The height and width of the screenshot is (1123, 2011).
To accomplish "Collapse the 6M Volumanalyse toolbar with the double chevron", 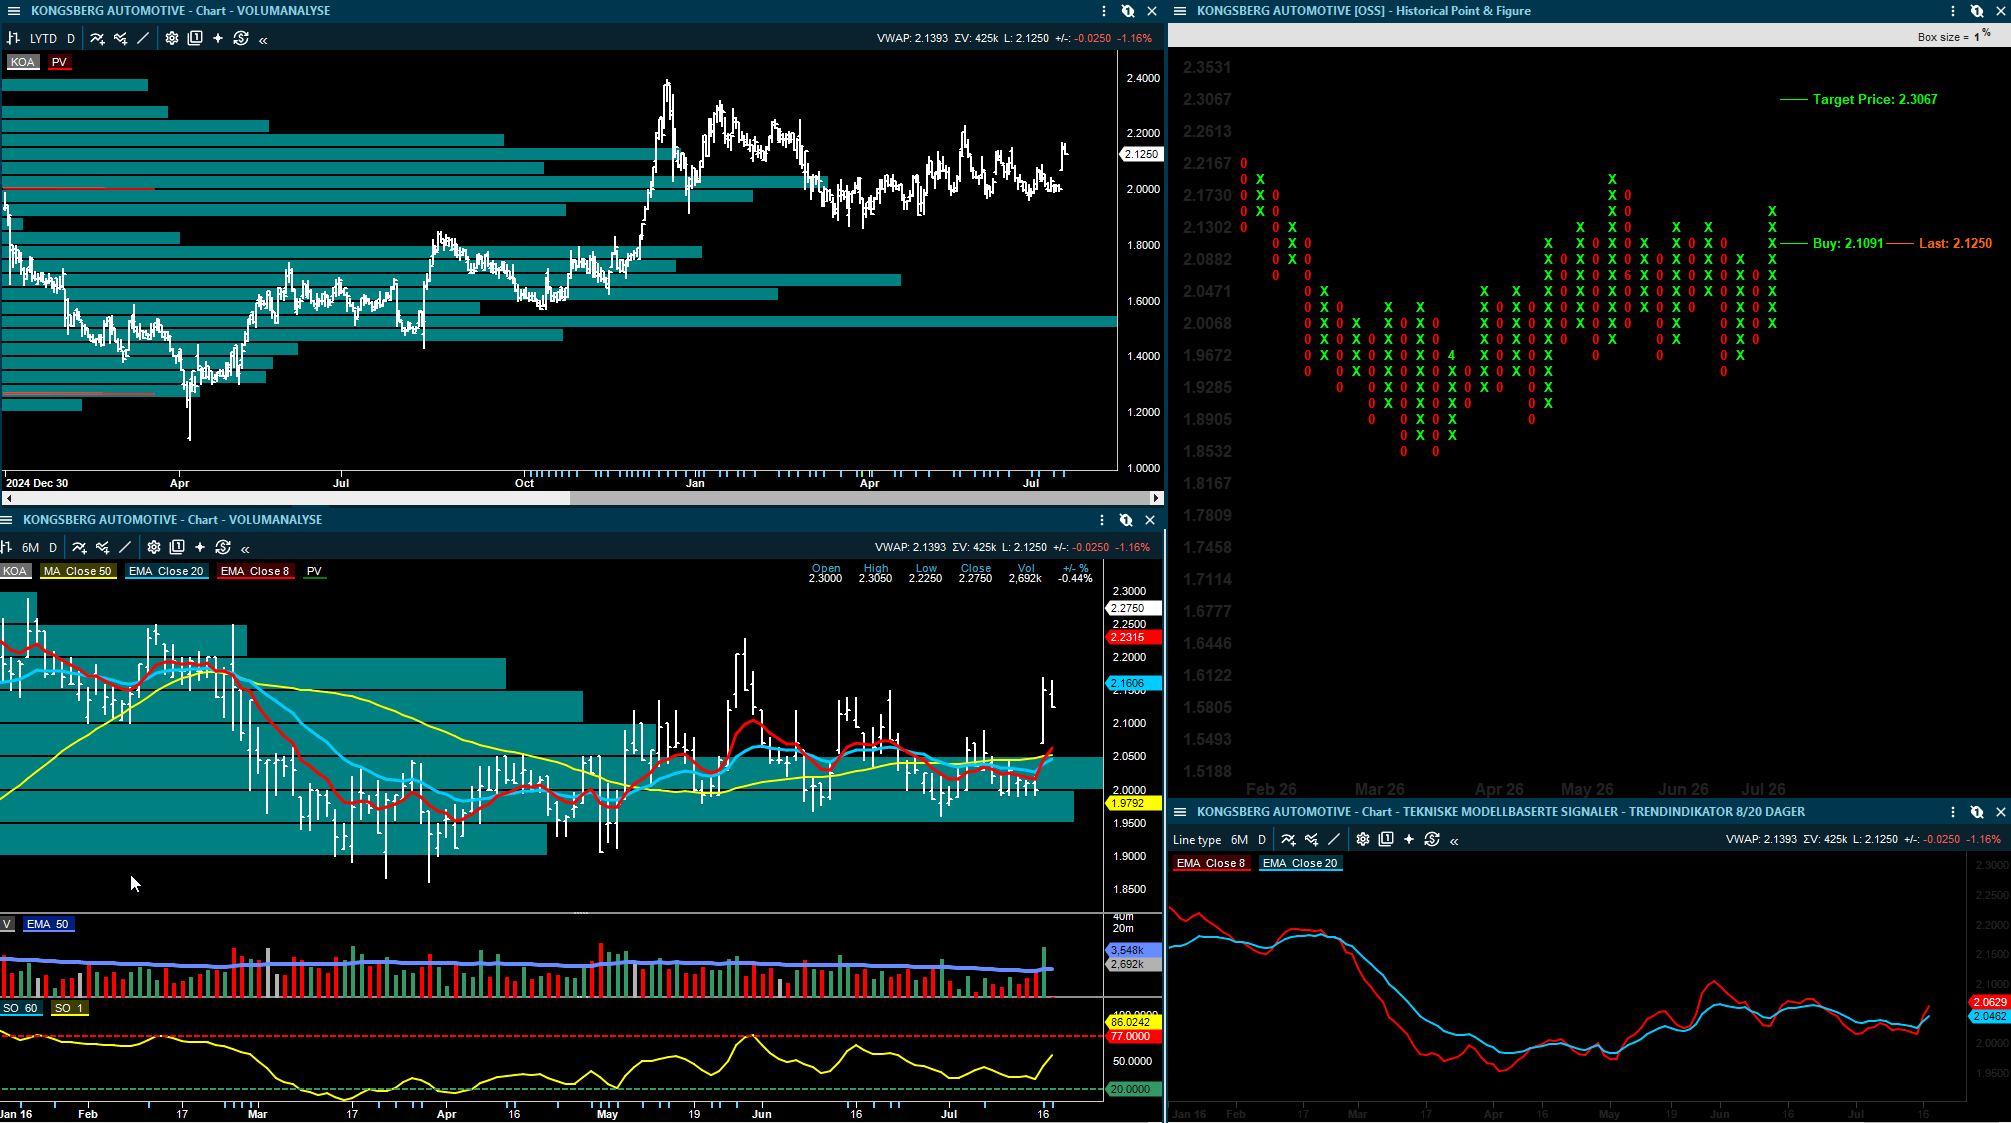I will coord(245,549).
